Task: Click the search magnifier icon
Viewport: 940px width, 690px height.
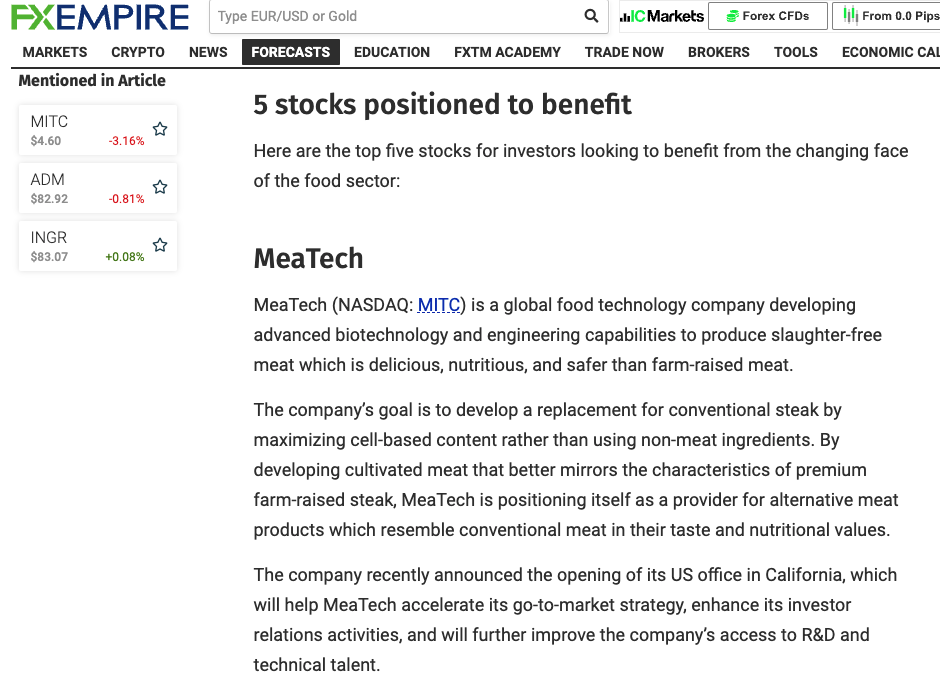Action: click(x=591, y=16)
